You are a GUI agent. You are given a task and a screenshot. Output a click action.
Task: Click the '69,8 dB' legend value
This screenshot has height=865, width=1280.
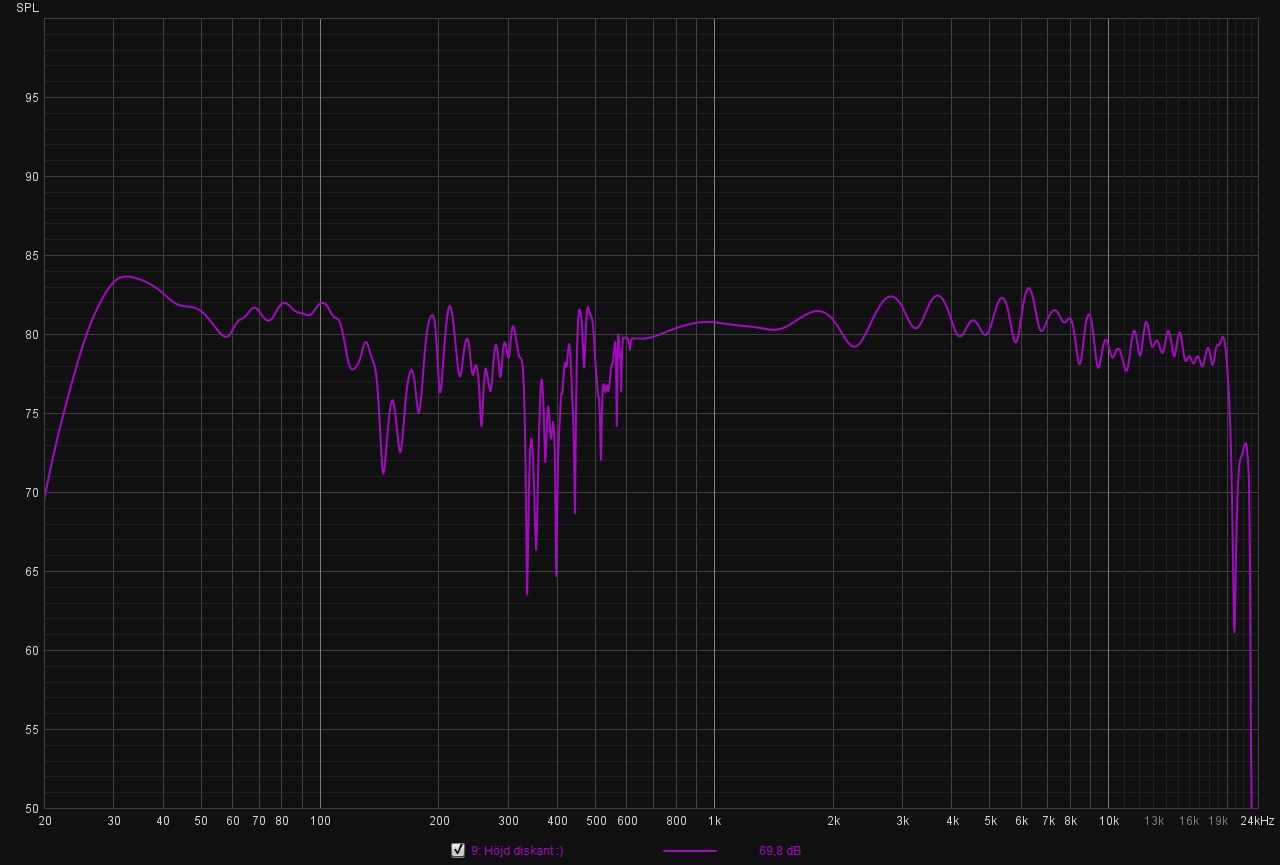tap(780, 851)
